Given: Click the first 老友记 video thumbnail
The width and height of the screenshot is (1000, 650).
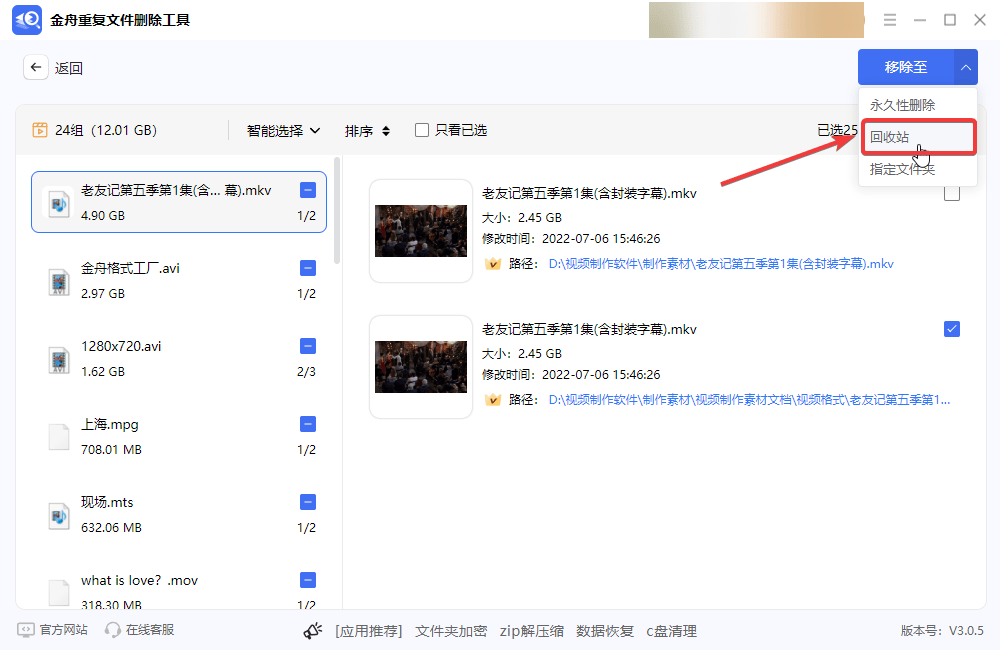Looking at the screenshot, I should point(421,231).
